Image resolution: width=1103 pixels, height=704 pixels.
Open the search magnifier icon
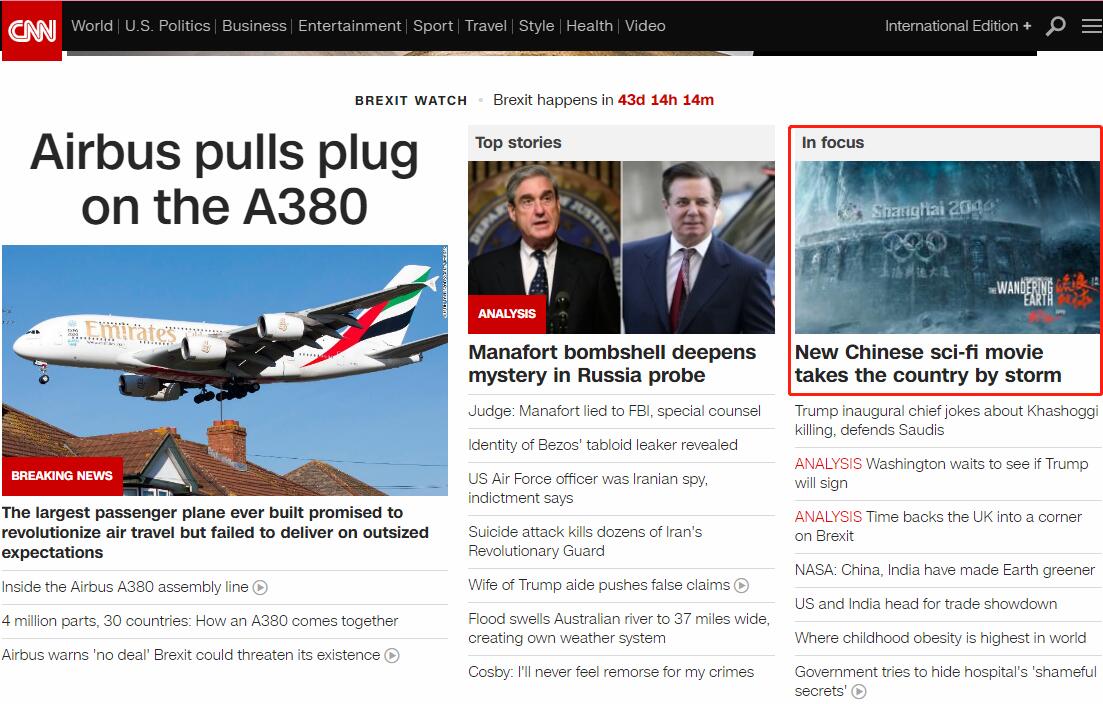pyautogui.click(x=1056, y=26)
